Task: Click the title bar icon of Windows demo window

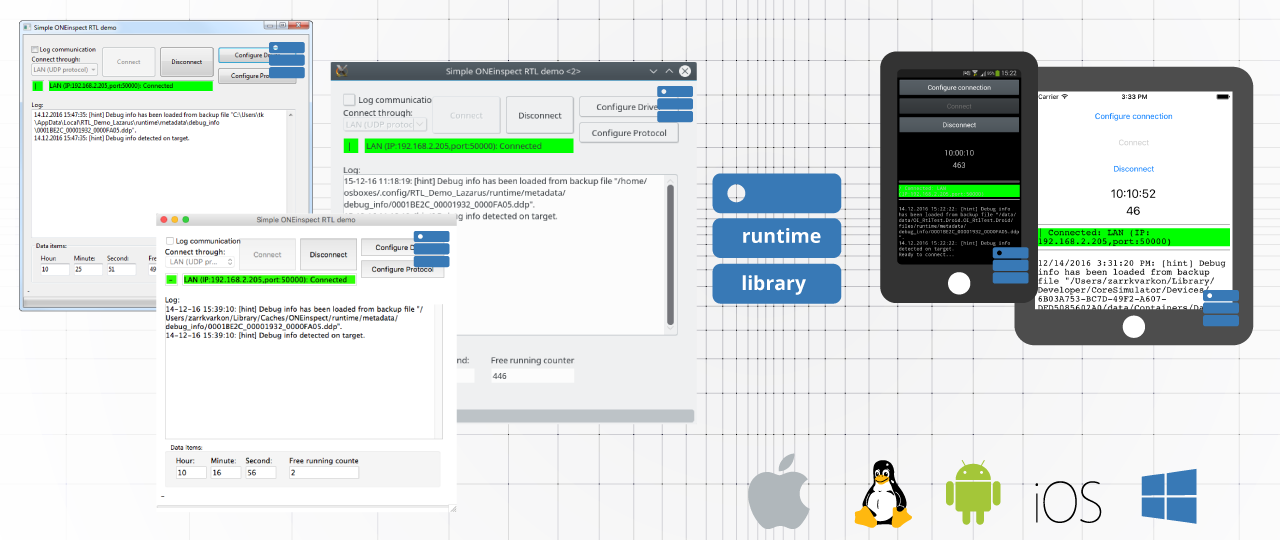Action: pyautogui.click(x=28, y=27)
